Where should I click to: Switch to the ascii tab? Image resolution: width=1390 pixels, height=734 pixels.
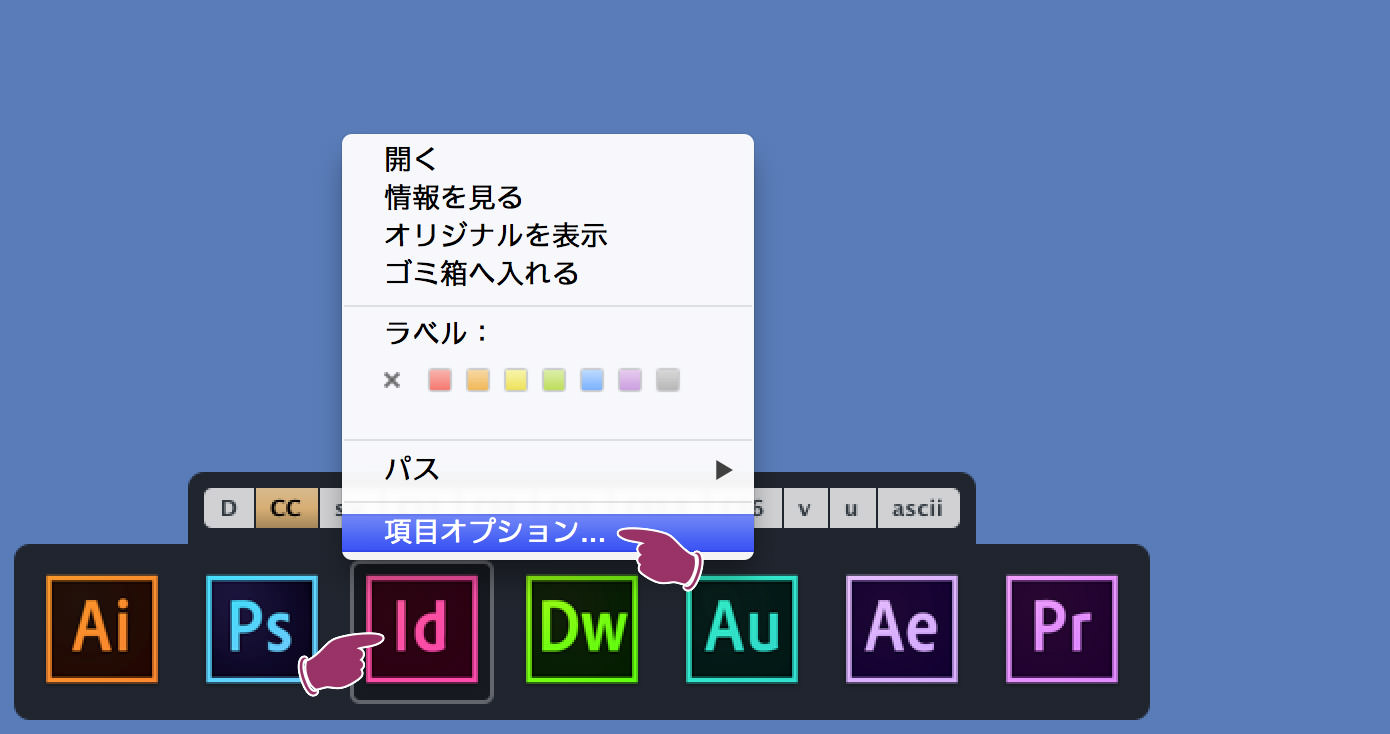918,508
